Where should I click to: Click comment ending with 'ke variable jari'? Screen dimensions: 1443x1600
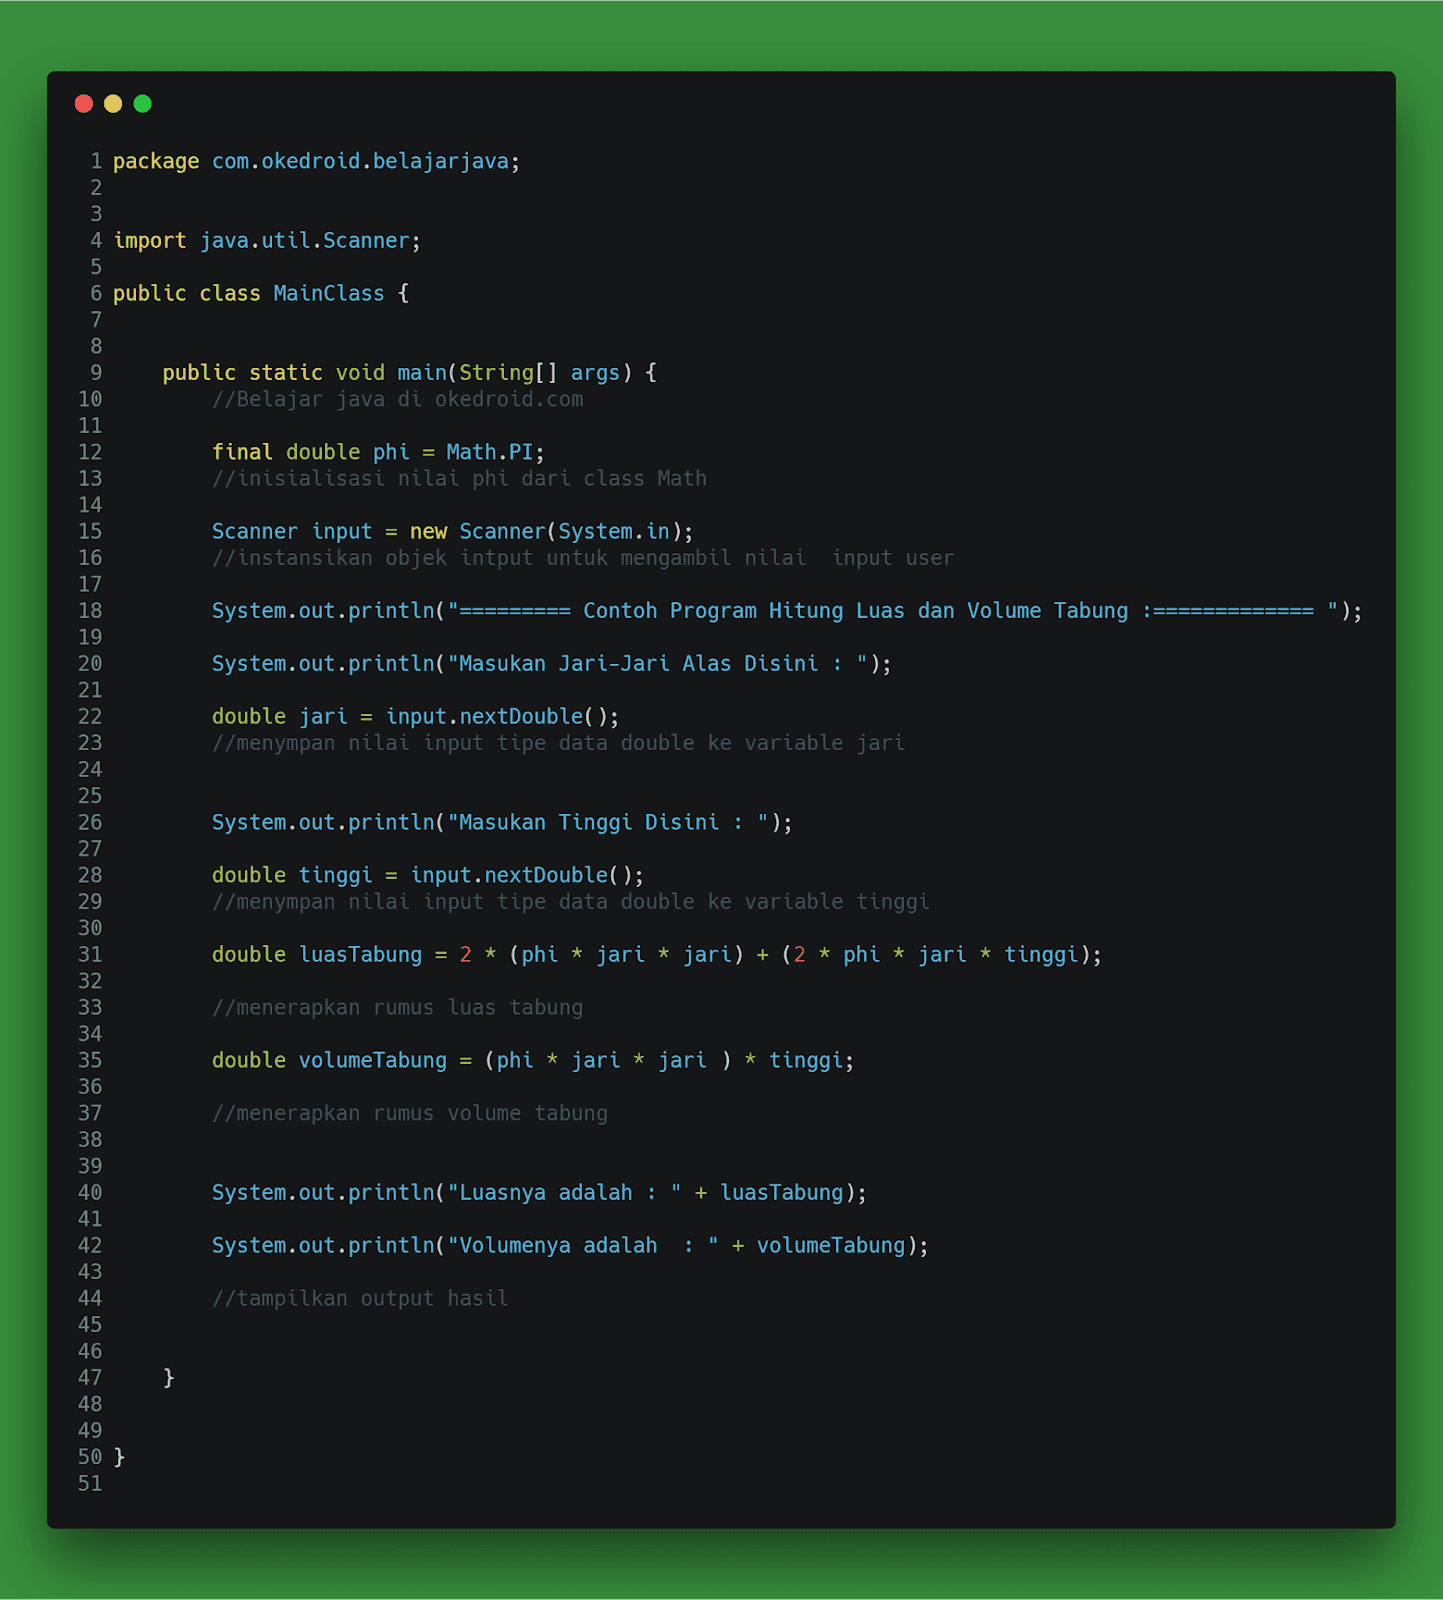point(558,743)
